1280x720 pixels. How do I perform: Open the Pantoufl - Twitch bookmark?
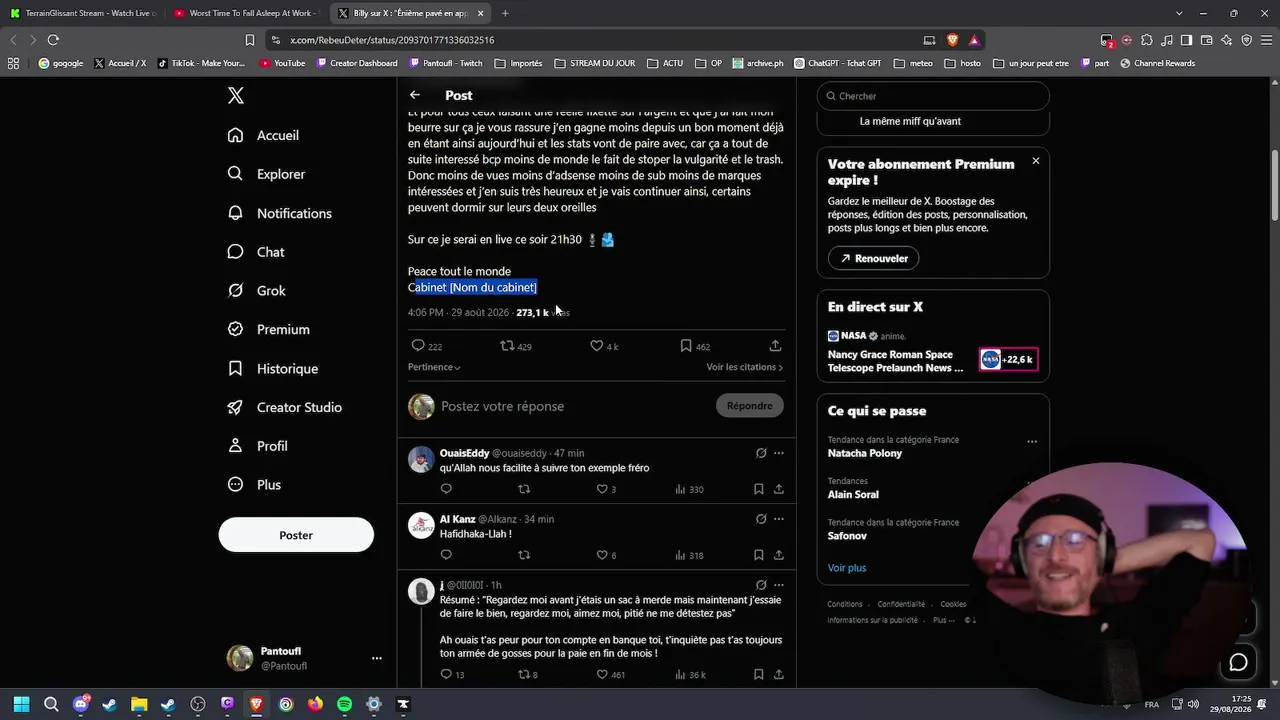tap(446, 63)
